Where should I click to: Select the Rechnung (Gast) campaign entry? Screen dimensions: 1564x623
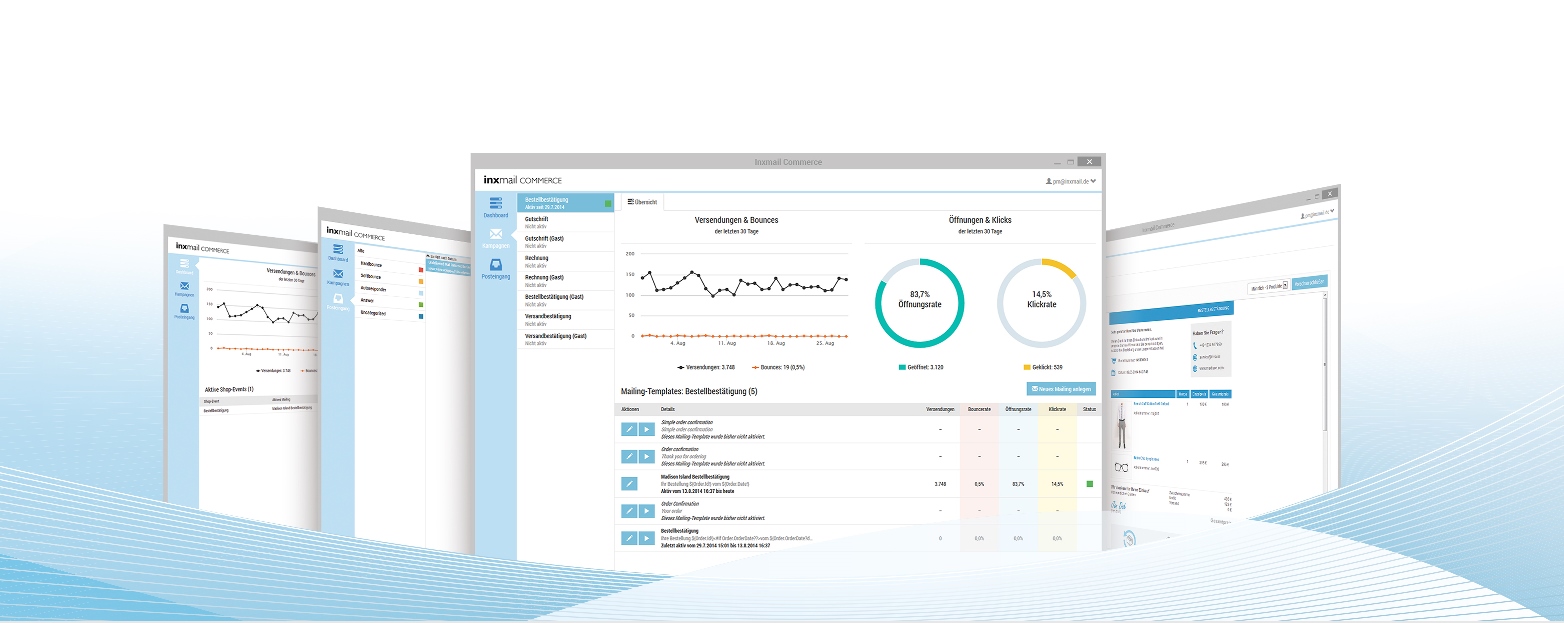pos(566,281)
